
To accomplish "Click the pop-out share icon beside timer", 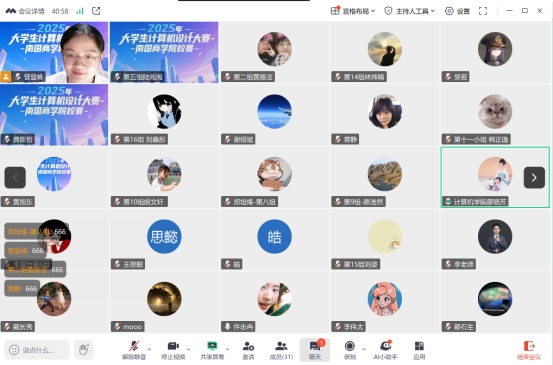I will pos(96,11).
